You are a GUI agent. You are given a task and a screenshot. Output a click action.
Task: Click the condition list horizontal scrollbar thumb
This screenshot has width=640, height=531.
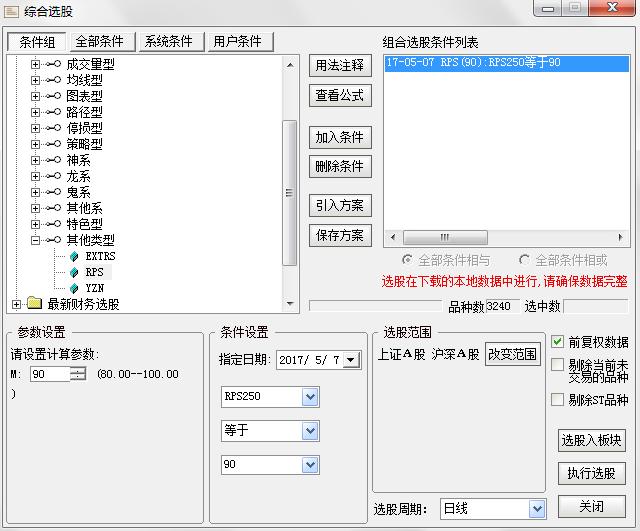coord(445,237)
